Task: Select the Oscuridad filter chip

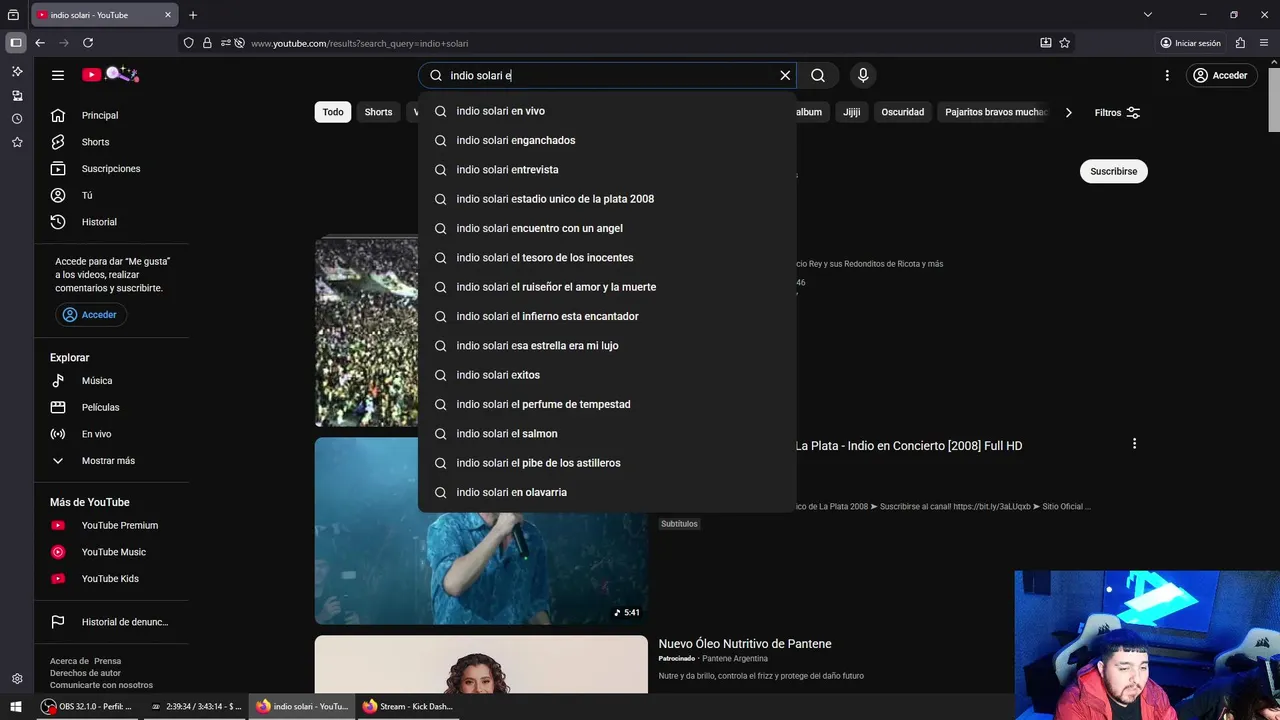Action: point(902,112)
